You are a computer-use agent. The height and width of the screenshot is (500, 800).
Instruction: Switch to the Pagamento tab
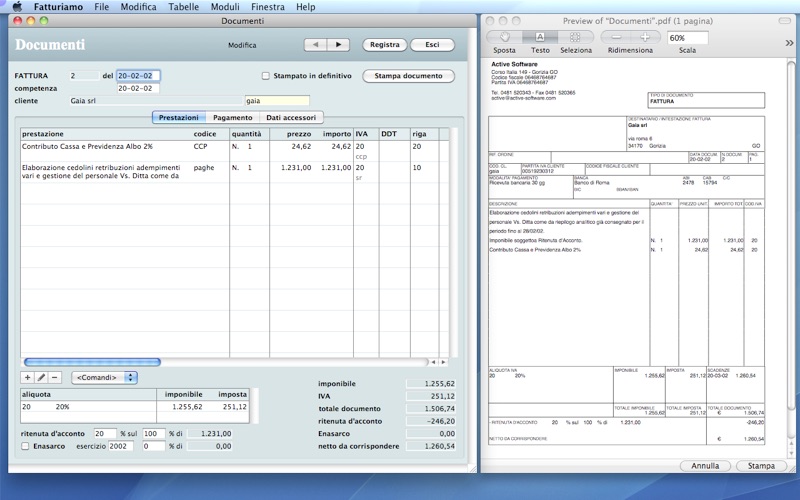pos(233,118)
